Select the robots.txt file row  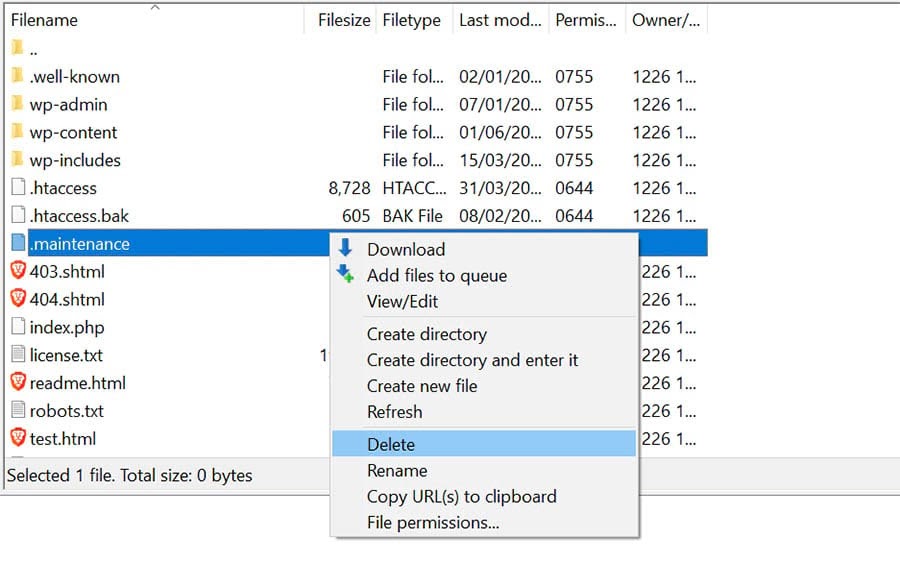(67, 410)
